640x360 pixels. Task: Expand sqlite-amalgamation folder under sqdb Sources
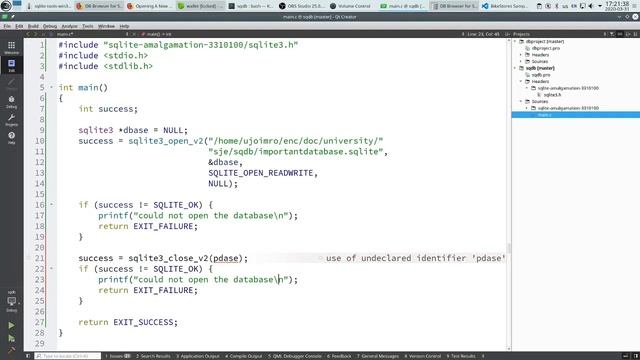(x=527, y=108)
